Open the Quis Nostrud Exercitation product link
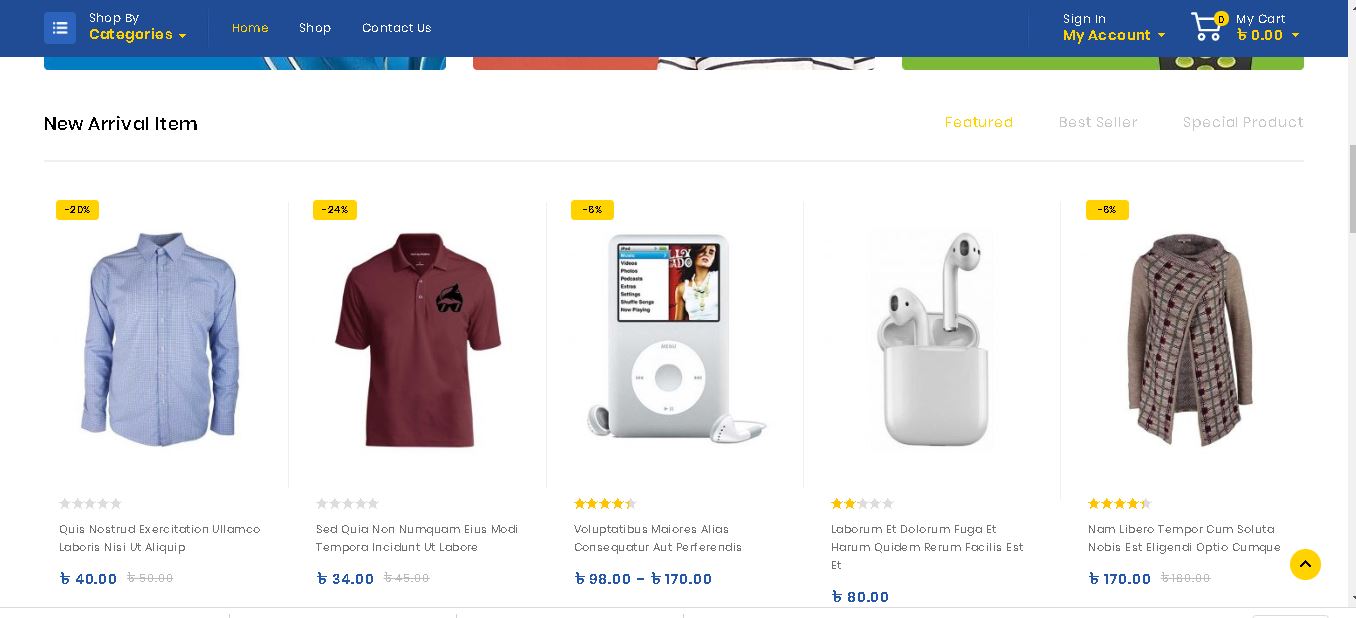This screenshot has height=618, width=1356. pyautogui.click(x=160, y=538)
